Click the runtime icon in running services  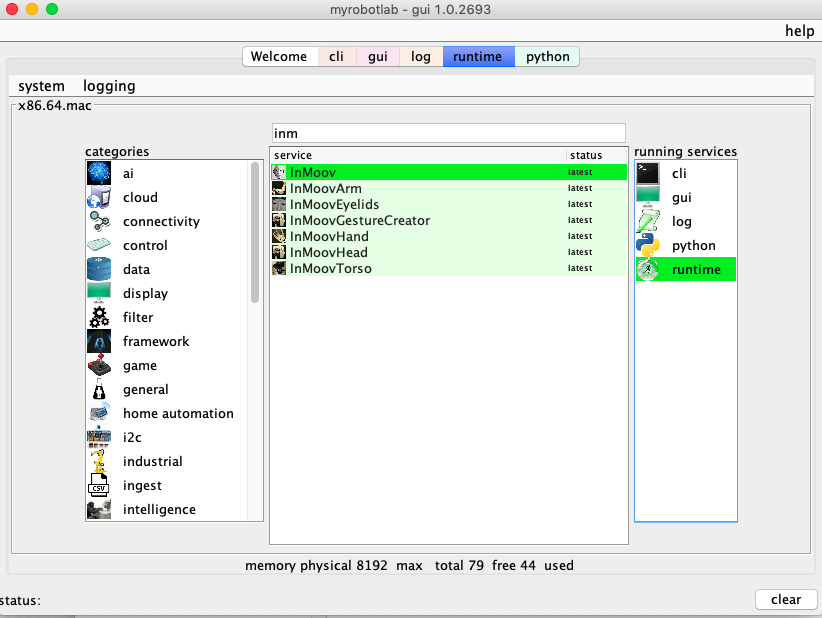648,269
